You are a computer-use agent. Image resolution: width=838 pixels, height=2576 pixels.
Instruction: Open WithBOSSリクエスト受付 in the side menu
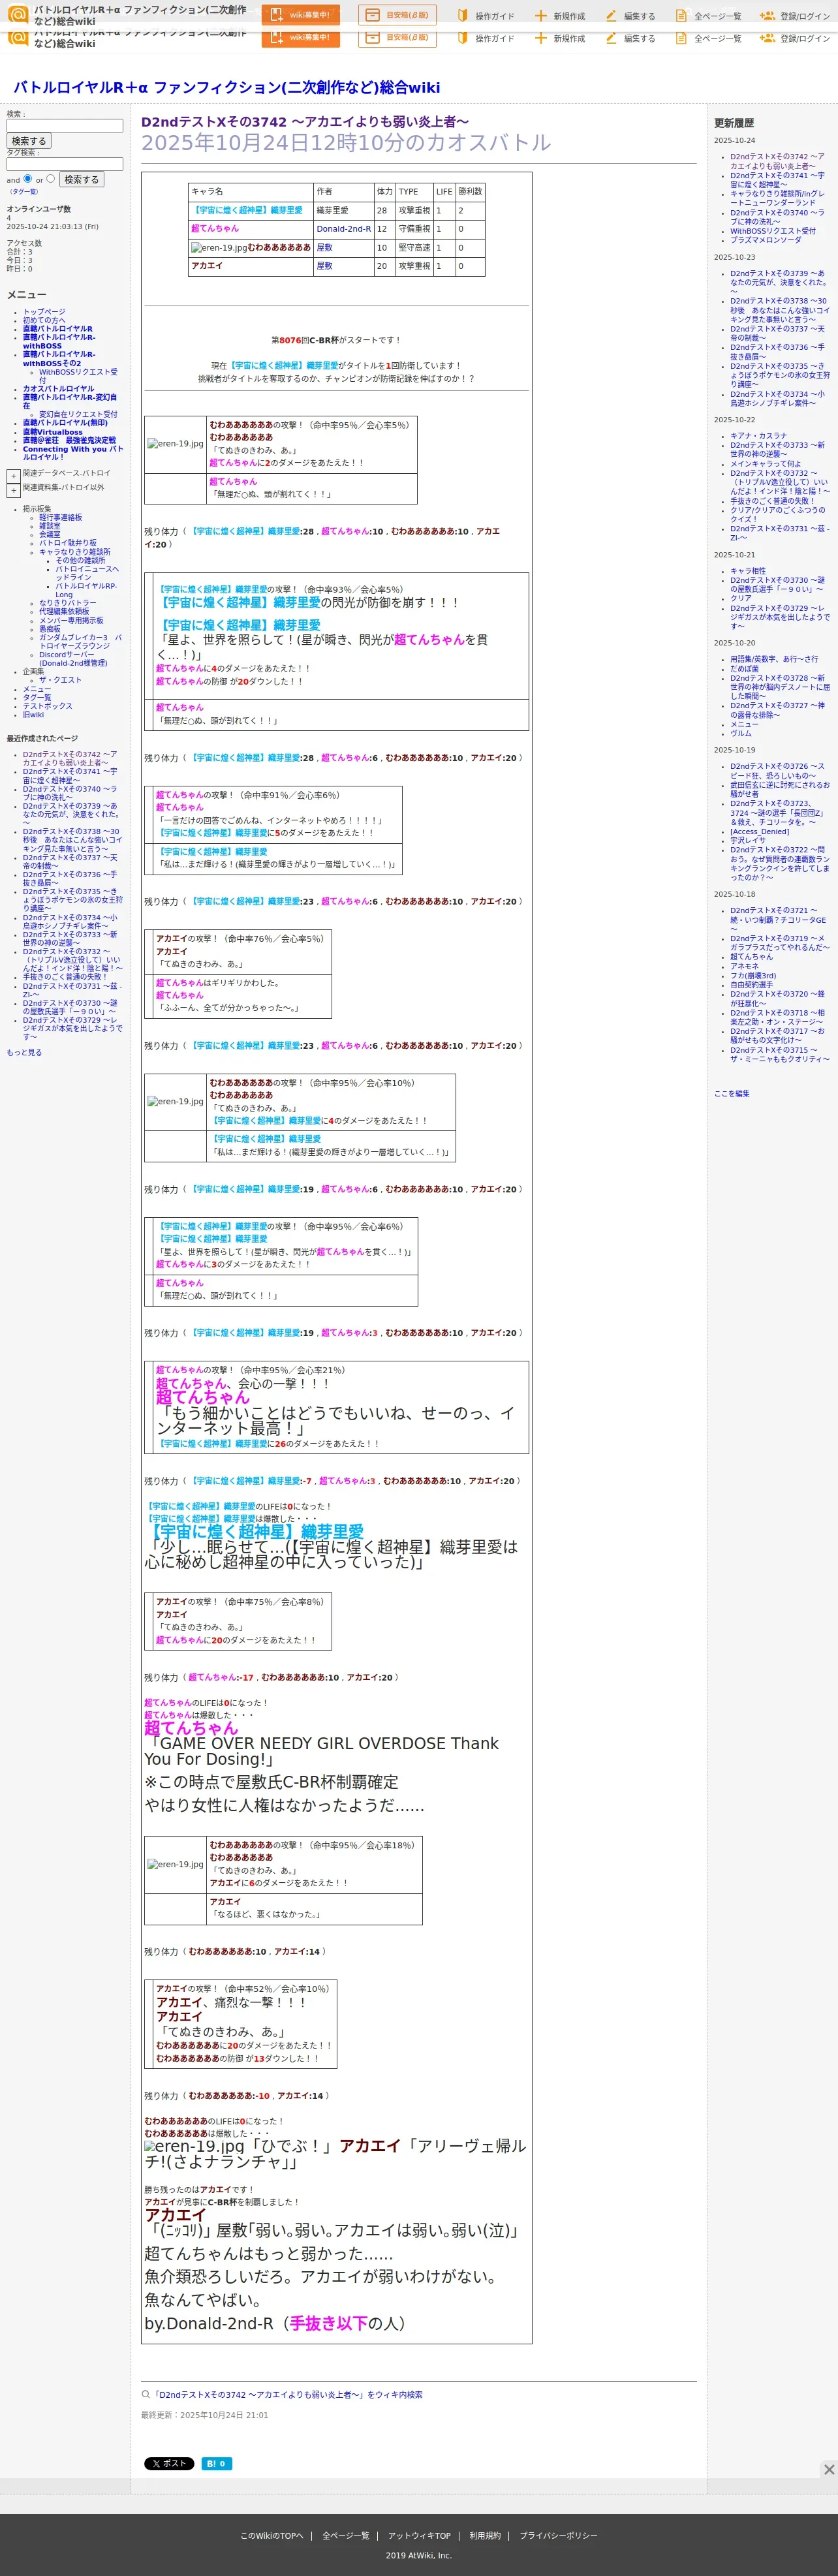78,376
